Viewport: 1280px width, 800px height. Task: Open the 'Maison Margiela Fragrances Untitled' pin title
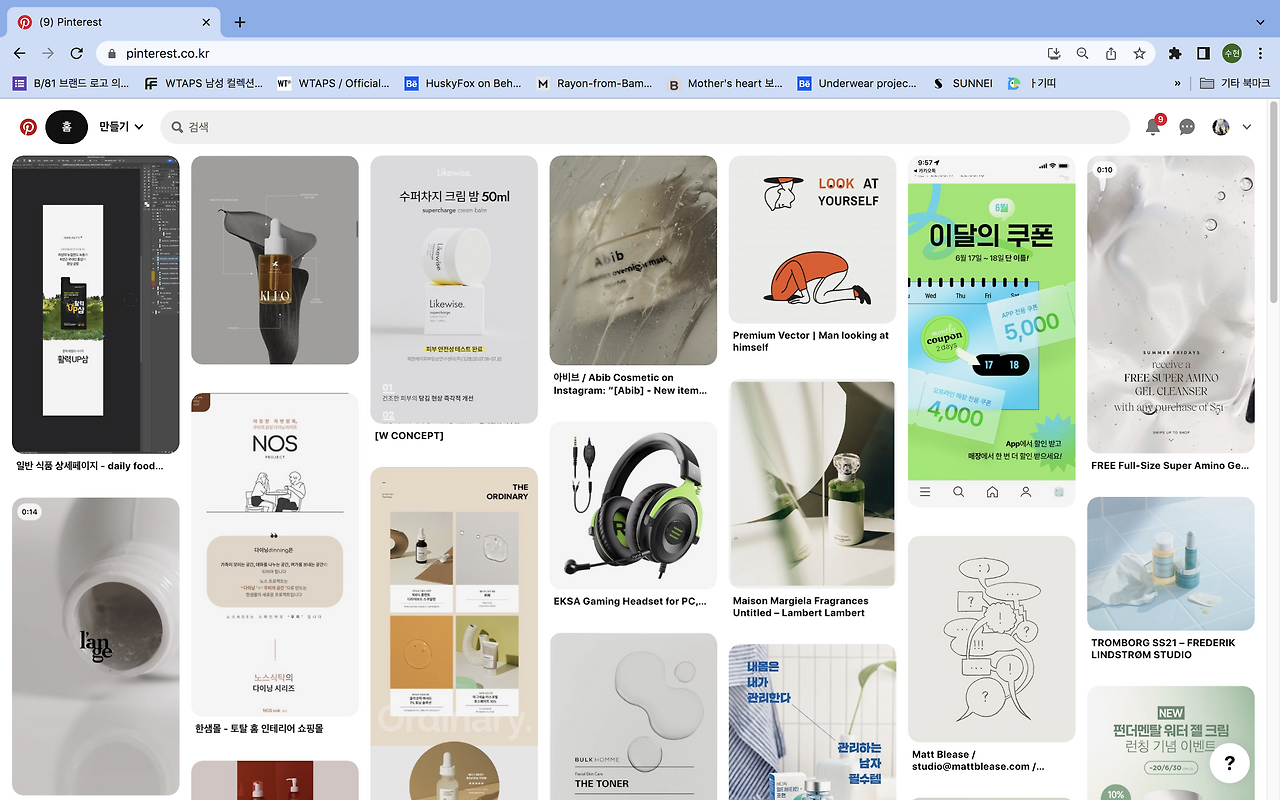pyautogui.click(x=800, y=607)
